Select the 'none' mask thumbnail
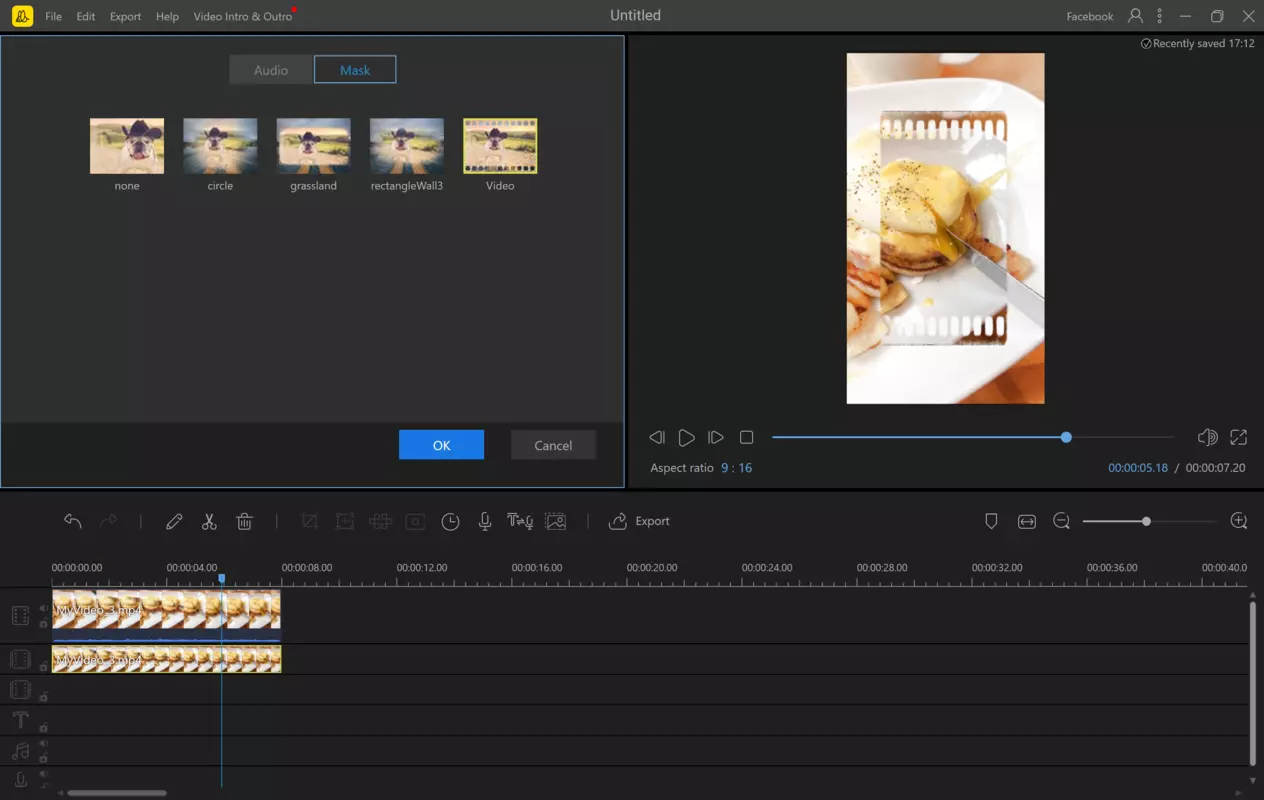 click(127, 146)
